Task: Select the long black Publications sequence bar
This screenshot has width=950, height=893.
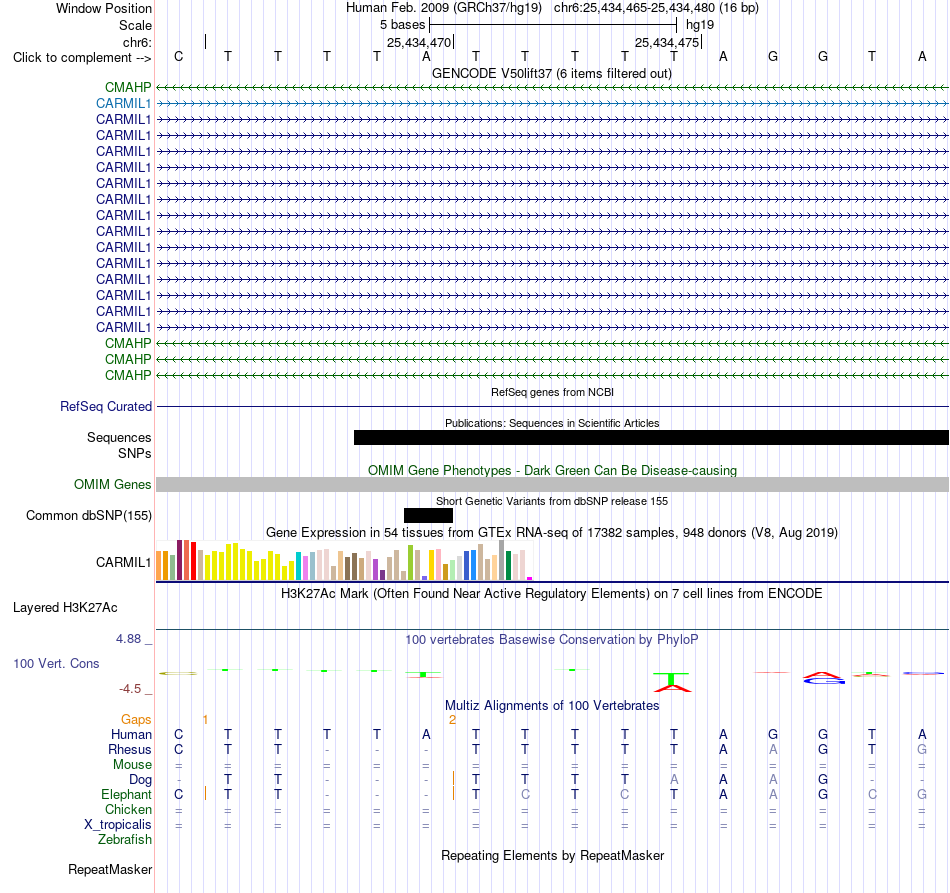Action: click(x=651, y=437)
